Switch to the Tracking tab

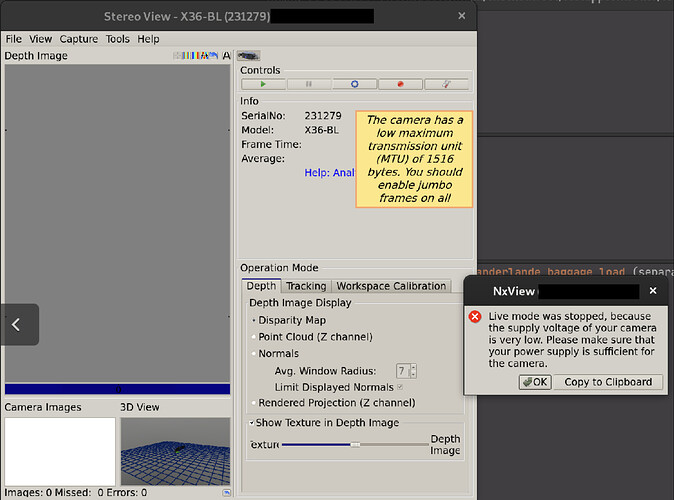pos(306,286)
